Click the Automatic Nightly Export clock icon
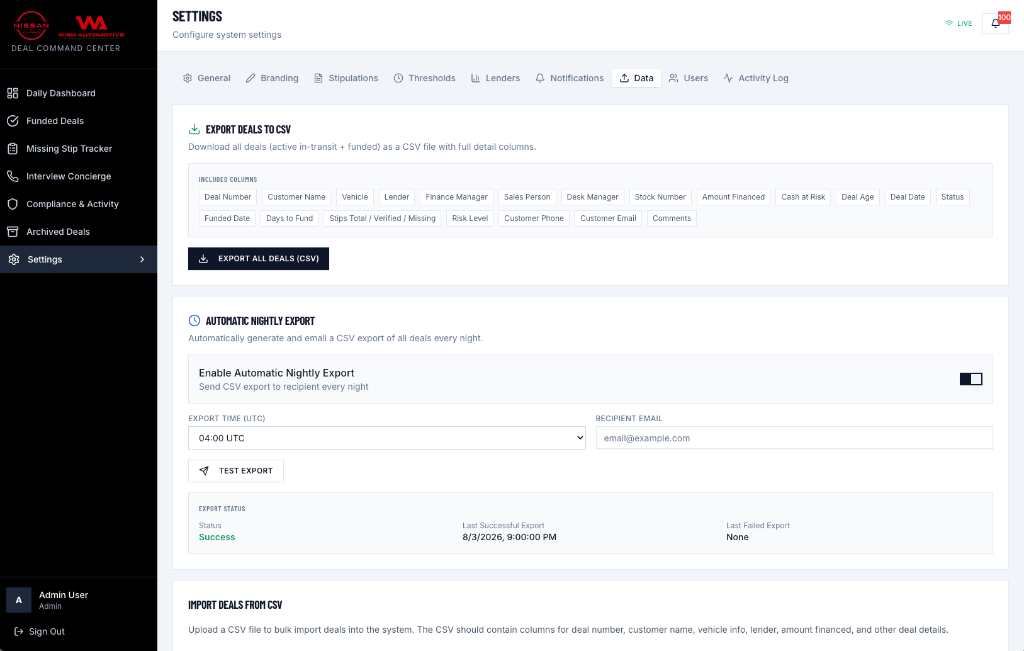1024x651 pixels. click(194, 320)
